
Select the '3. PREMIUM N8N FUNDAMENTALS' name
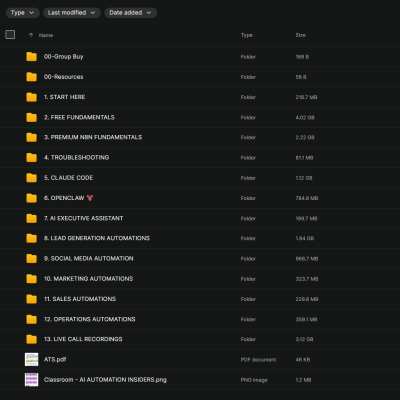pyautogui.click(x=93, y=137)
